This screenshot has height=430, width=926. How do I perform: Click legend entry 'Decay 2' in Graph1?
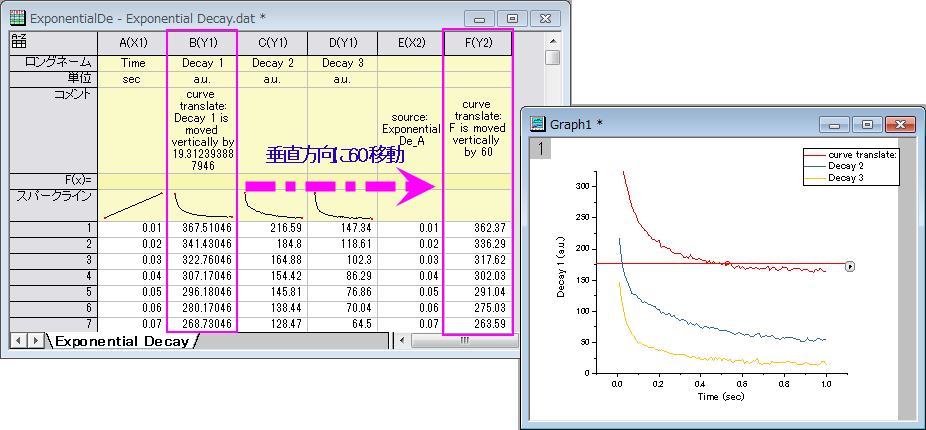point(845,167)
